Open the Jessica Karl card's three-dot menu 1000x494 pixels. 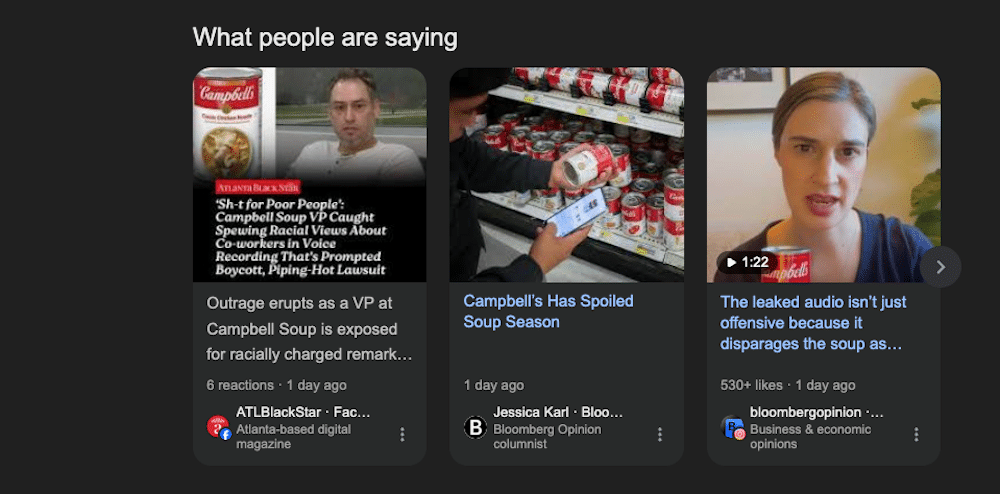[659, 434]
